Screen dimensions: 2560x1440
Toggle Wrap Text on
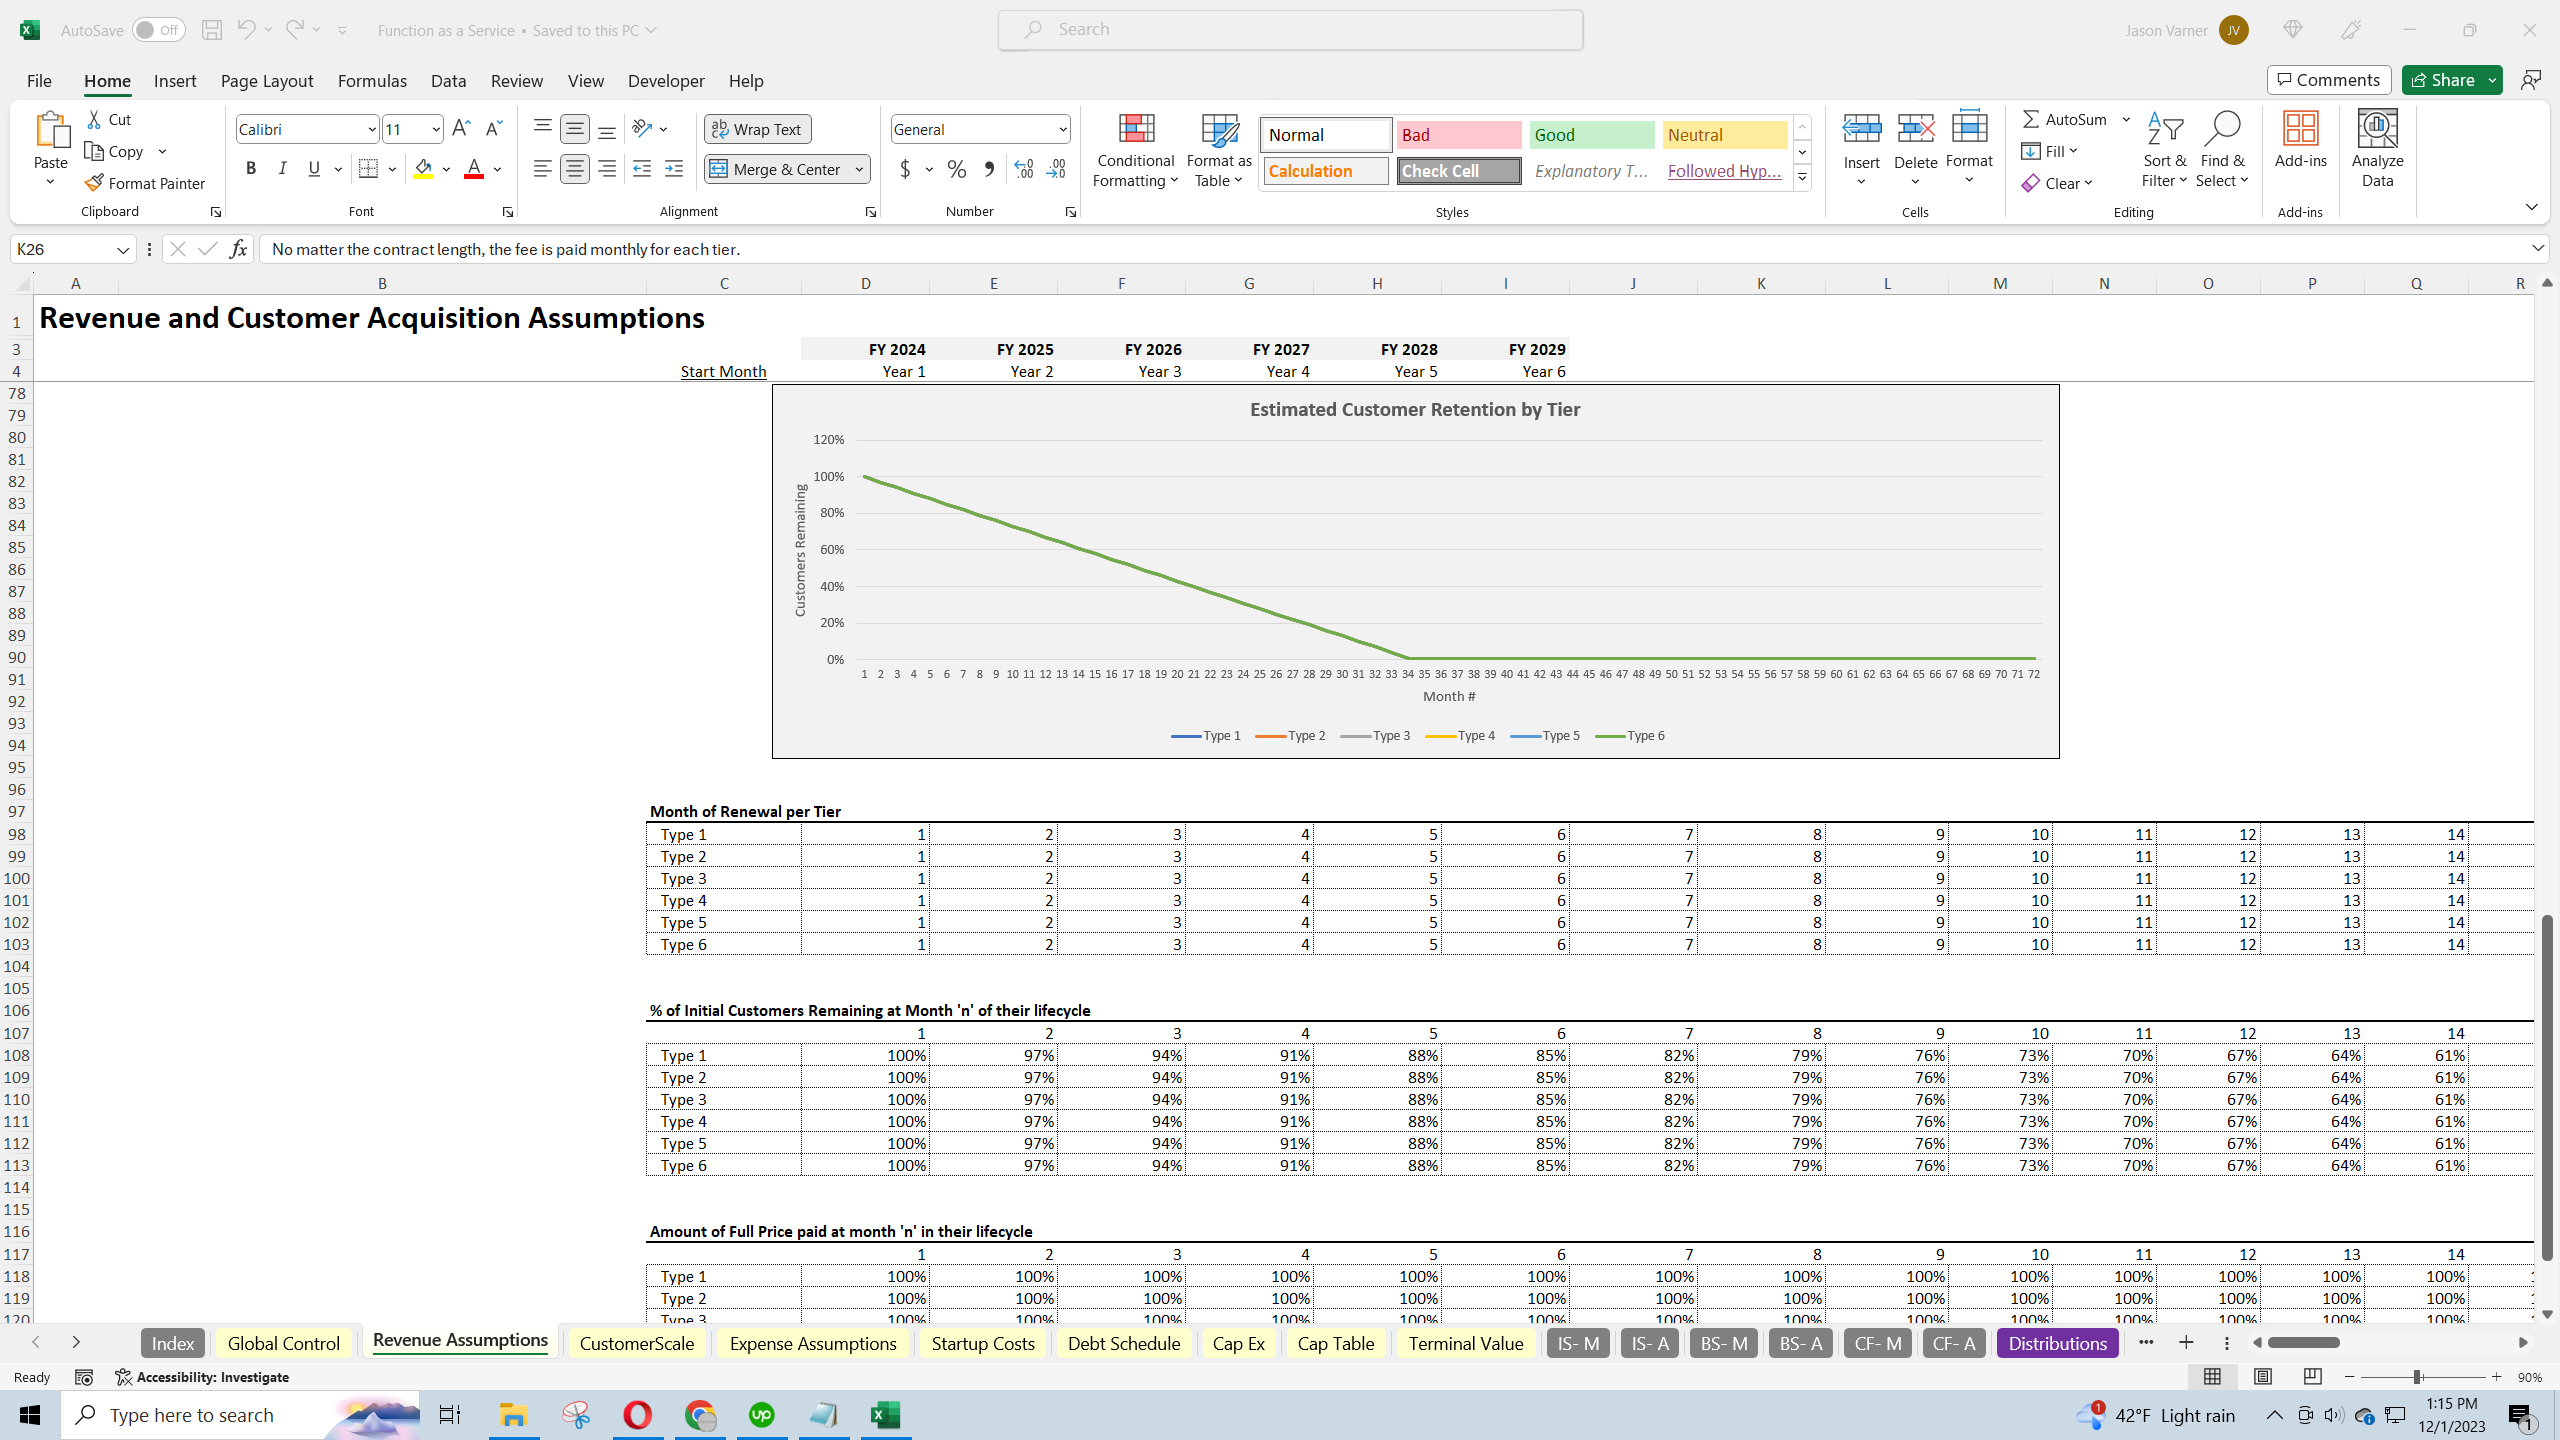(x=757, y=129)
